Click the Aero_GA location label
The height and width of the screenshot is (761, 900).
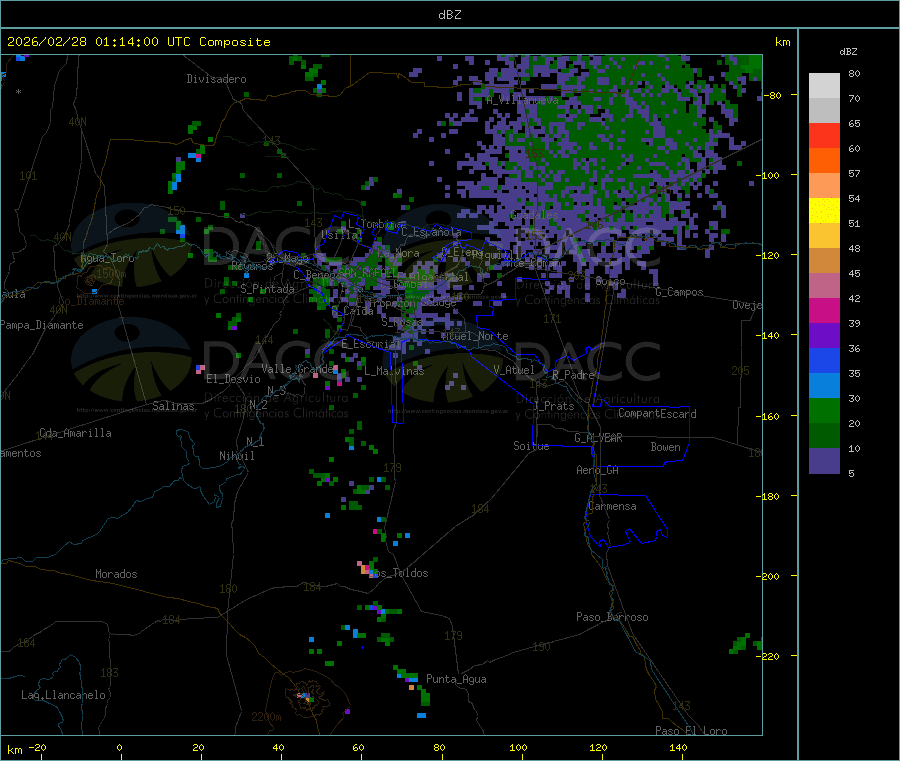tap(598, 470)
